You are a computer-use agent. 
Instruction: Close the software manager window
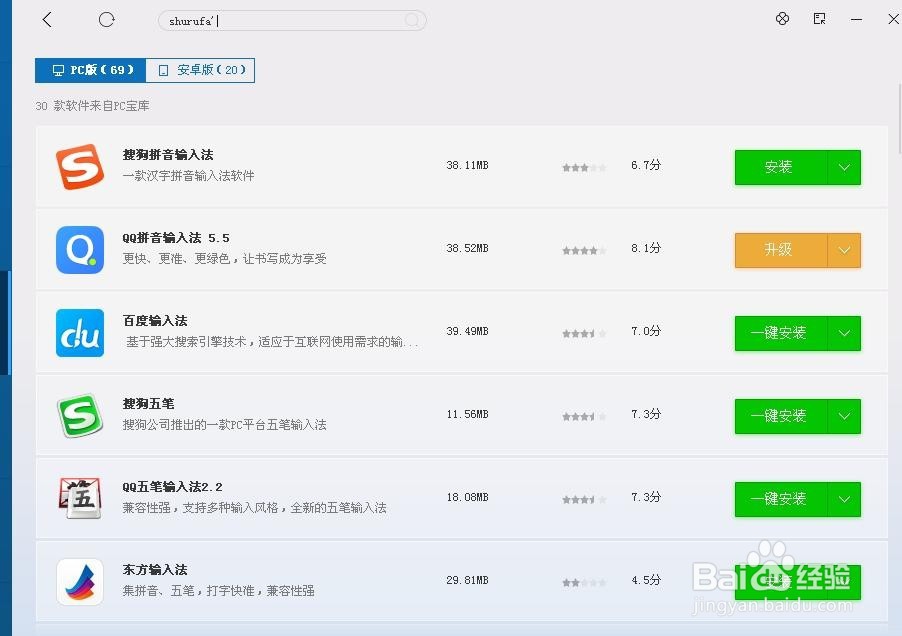tap(893, 19)
